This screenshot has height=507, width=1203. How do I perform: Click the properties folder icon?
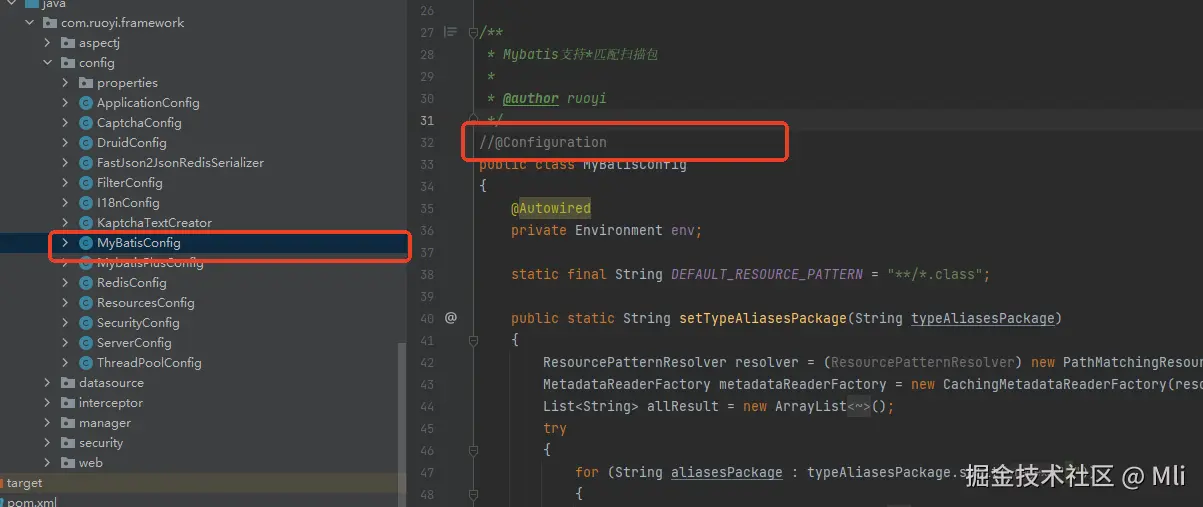point(86,82)
